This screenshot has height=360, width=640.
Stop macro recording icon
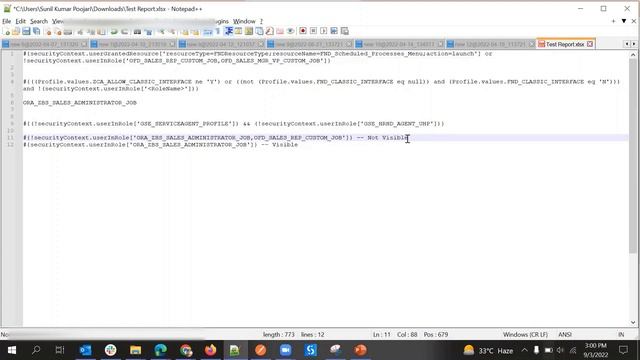coord(313,31)
